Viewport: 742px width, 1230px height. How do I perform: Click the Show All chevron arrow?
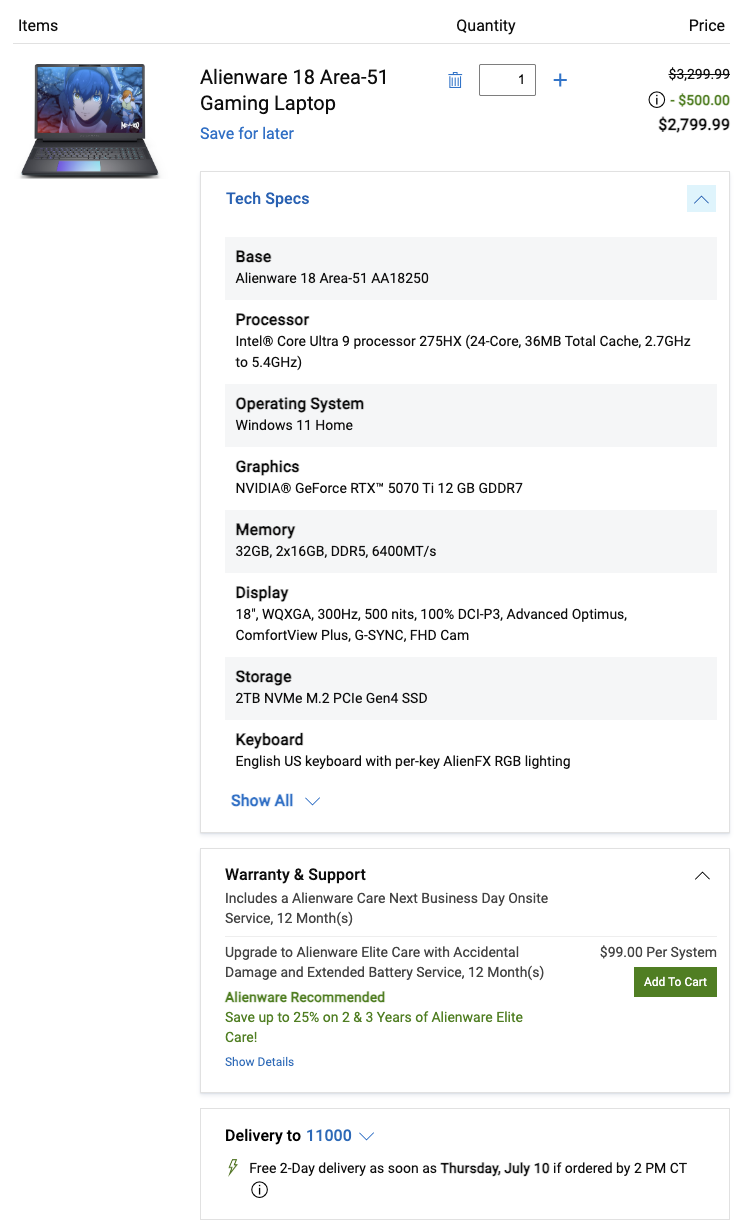(312, 801)
